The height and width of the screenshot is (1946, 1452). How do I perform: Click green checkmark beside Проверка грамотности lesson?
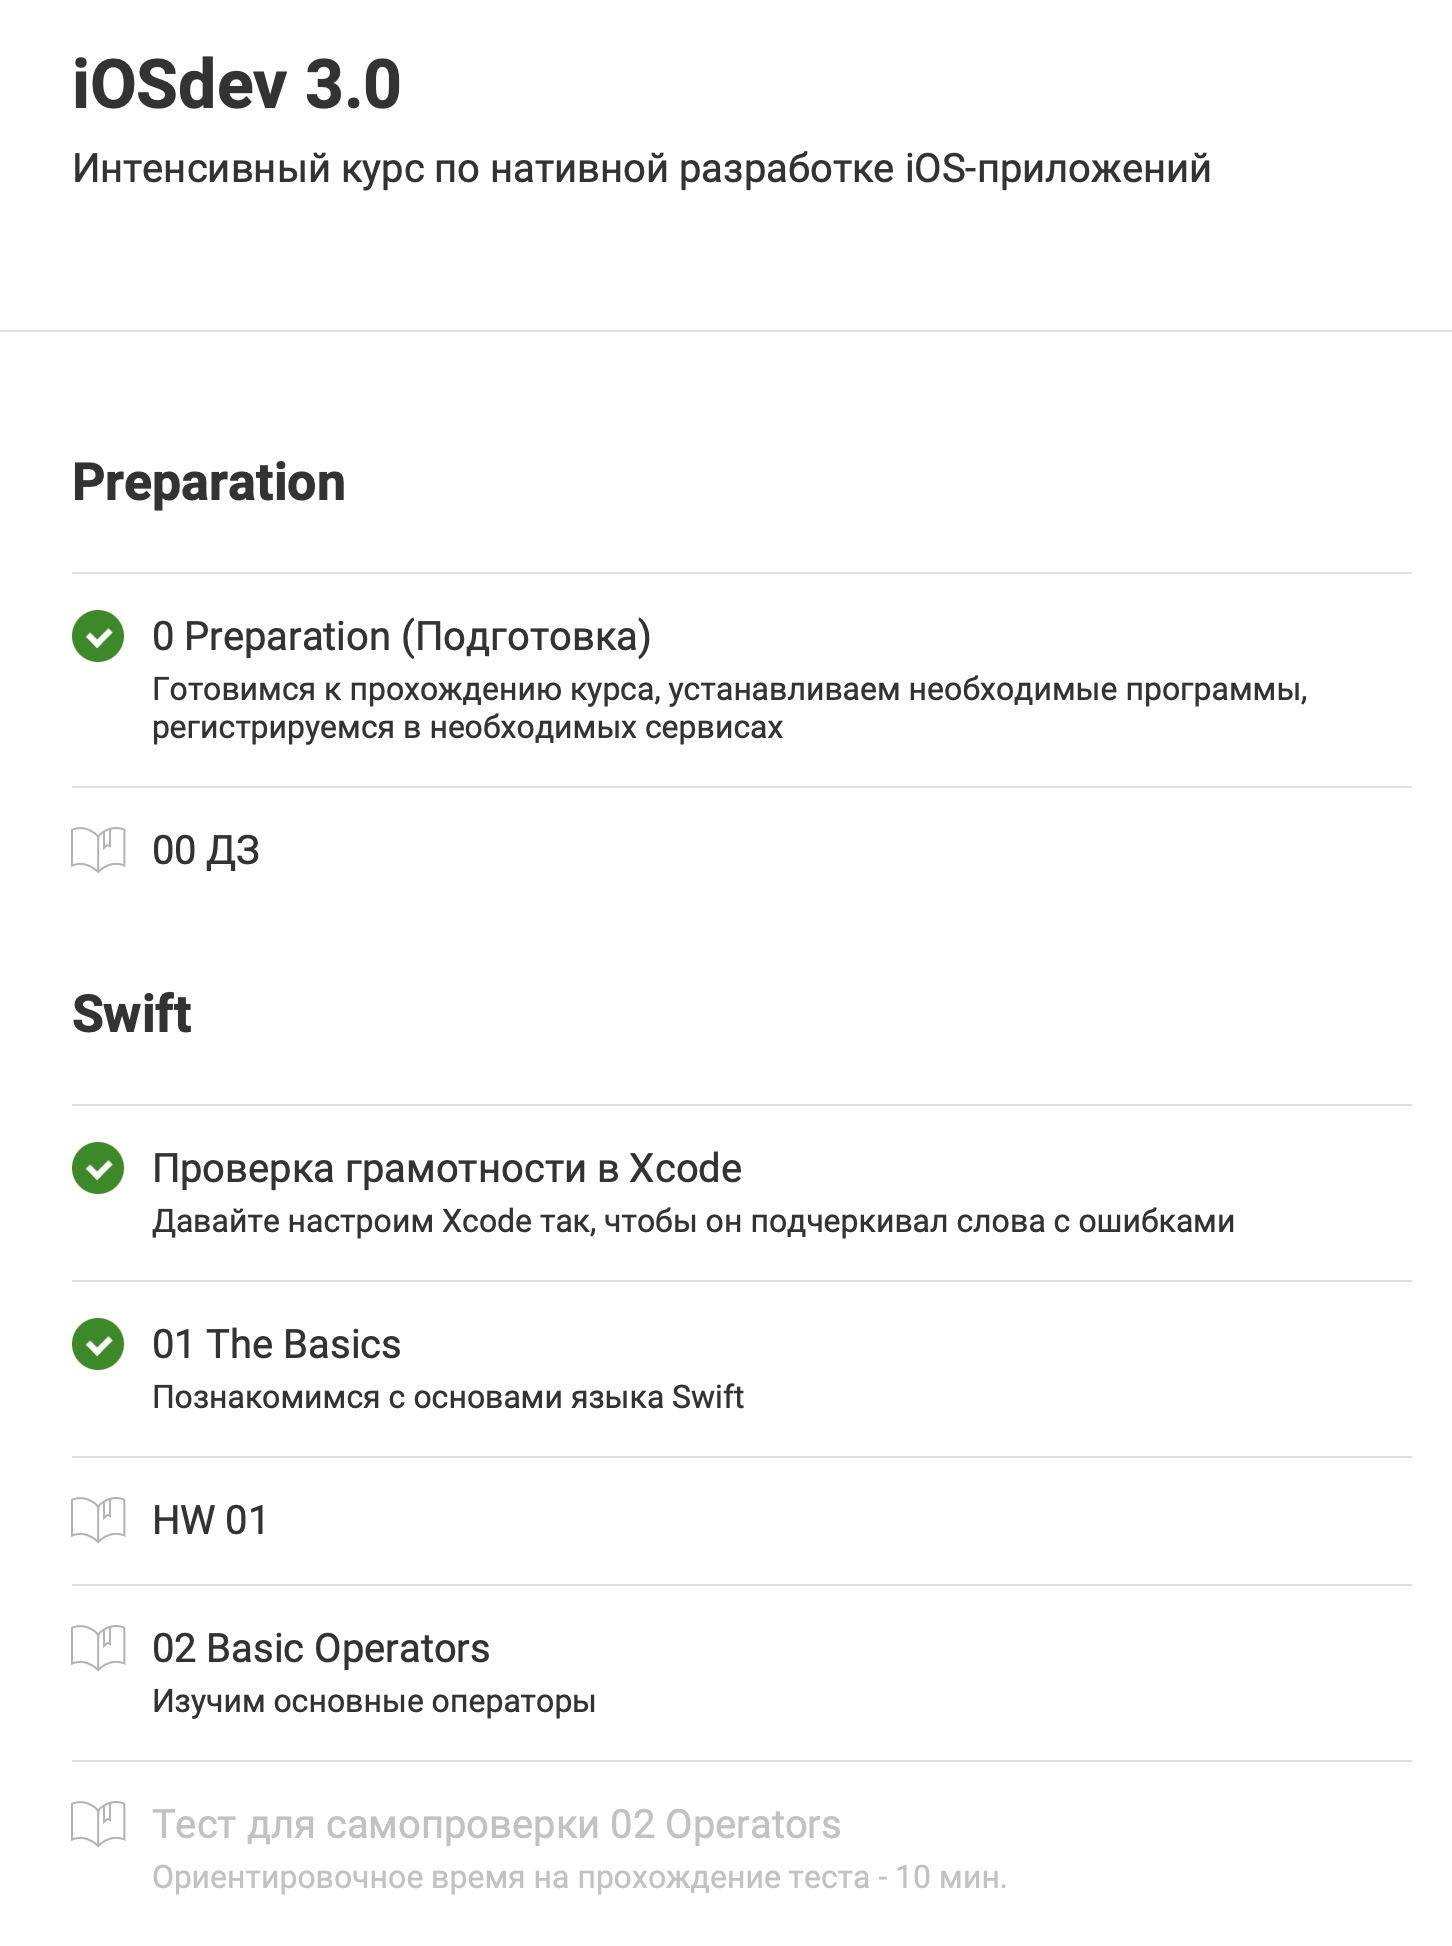[98, 1168]
